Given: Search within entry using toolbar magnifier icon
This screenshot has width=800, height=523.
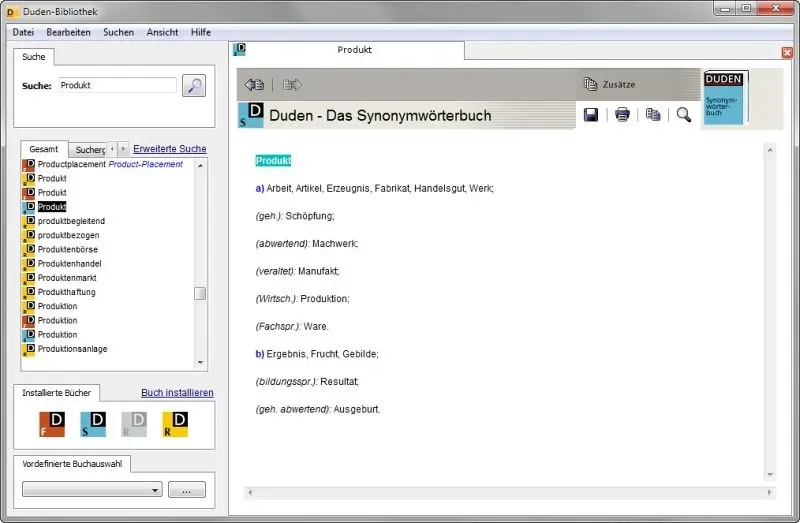Looking at the screenshot, I should point(684,115).
